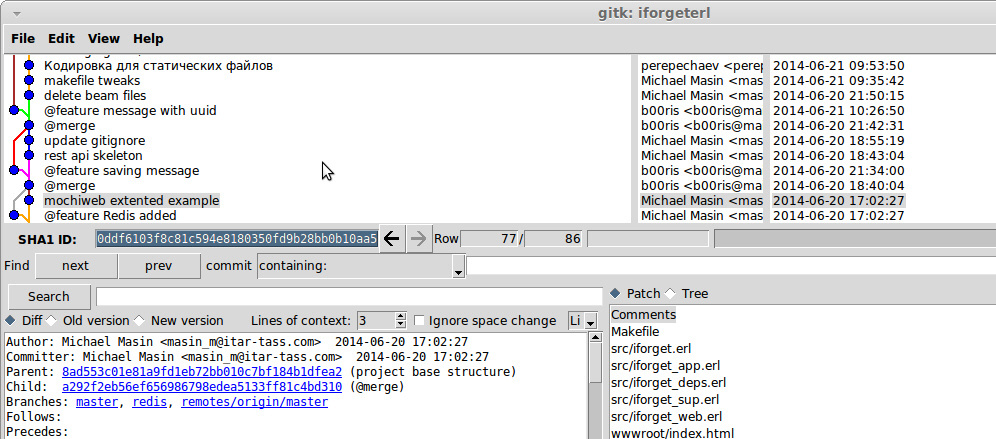Screen dimensions: 996x439
Task: Follow the 'redis' branch link
Action: 149,402
